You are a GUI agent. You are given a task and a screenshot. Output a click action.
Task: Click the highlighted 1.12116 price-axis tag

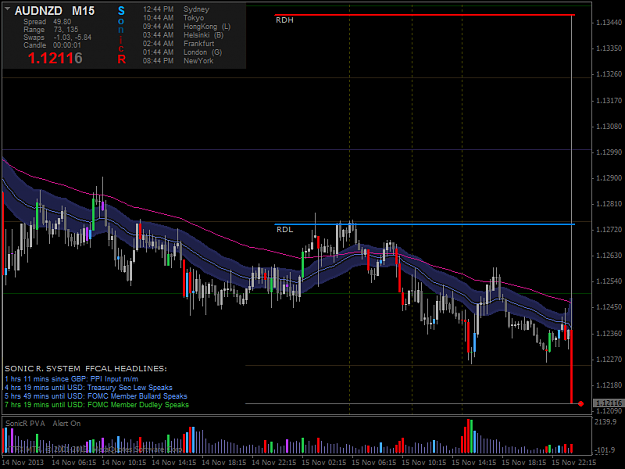(x=609, y=403)
